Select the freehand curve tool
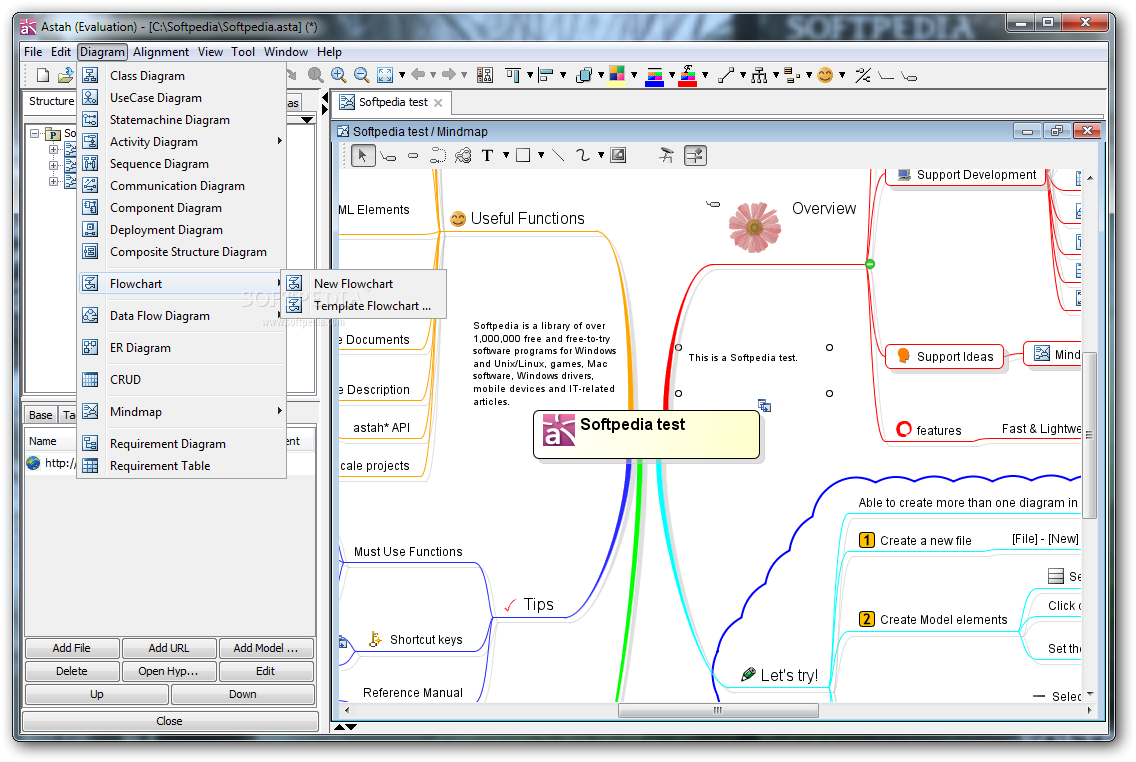The image size is (1136, 762). pos(582,156)
